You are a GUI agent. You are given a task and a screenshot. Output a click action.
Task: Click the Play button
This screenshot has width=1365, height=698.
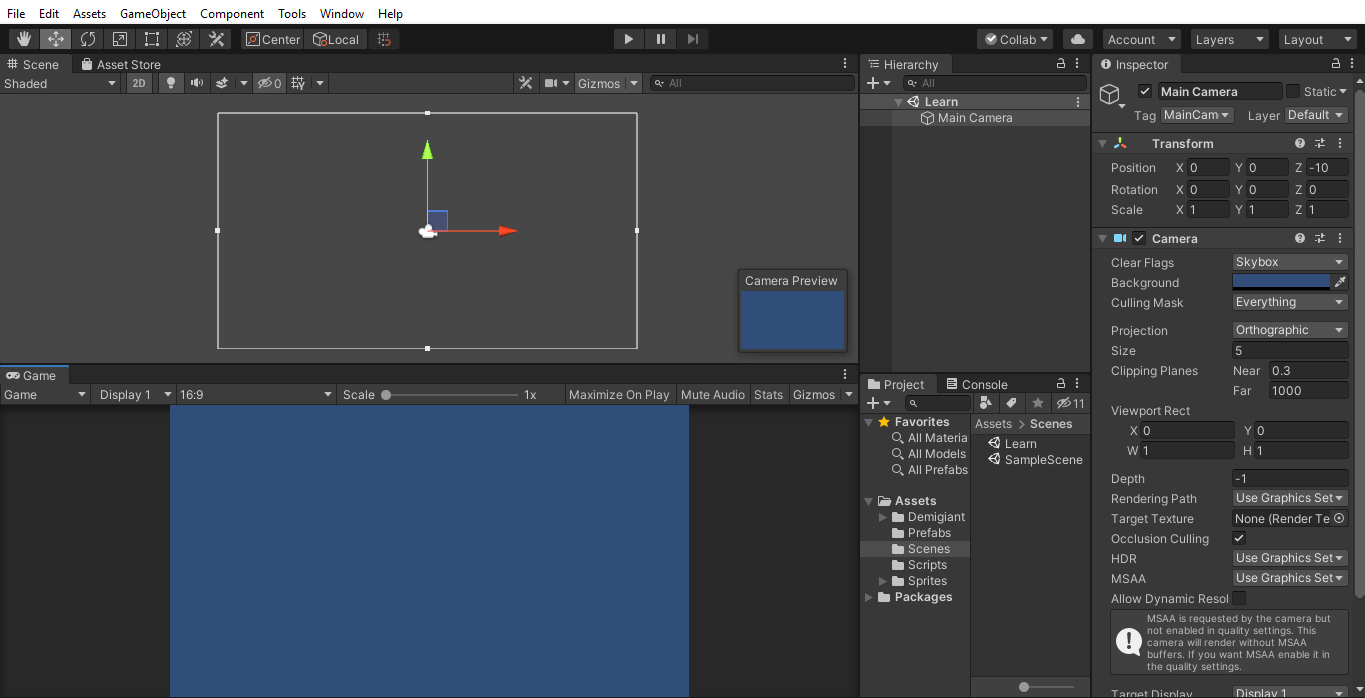click(x=629, y=39)
